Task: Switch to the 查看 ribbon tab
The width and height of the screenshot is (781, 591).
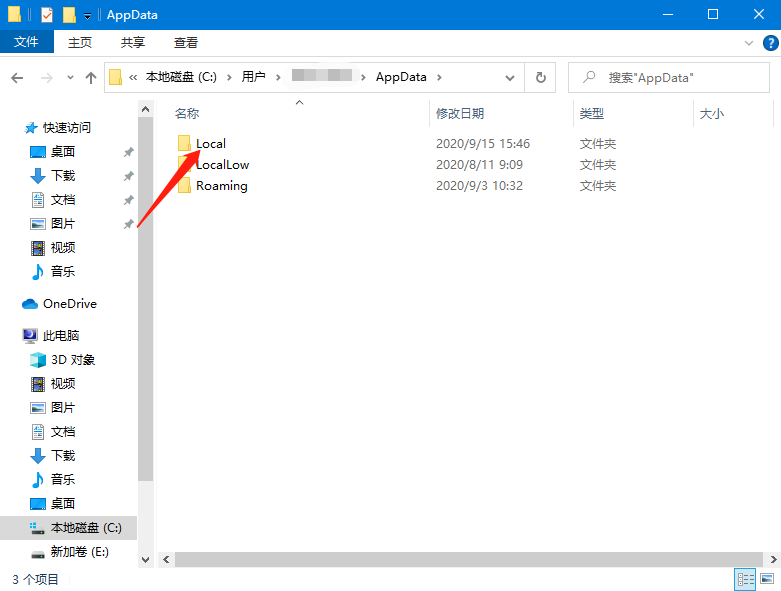Action: pos(186,42)
